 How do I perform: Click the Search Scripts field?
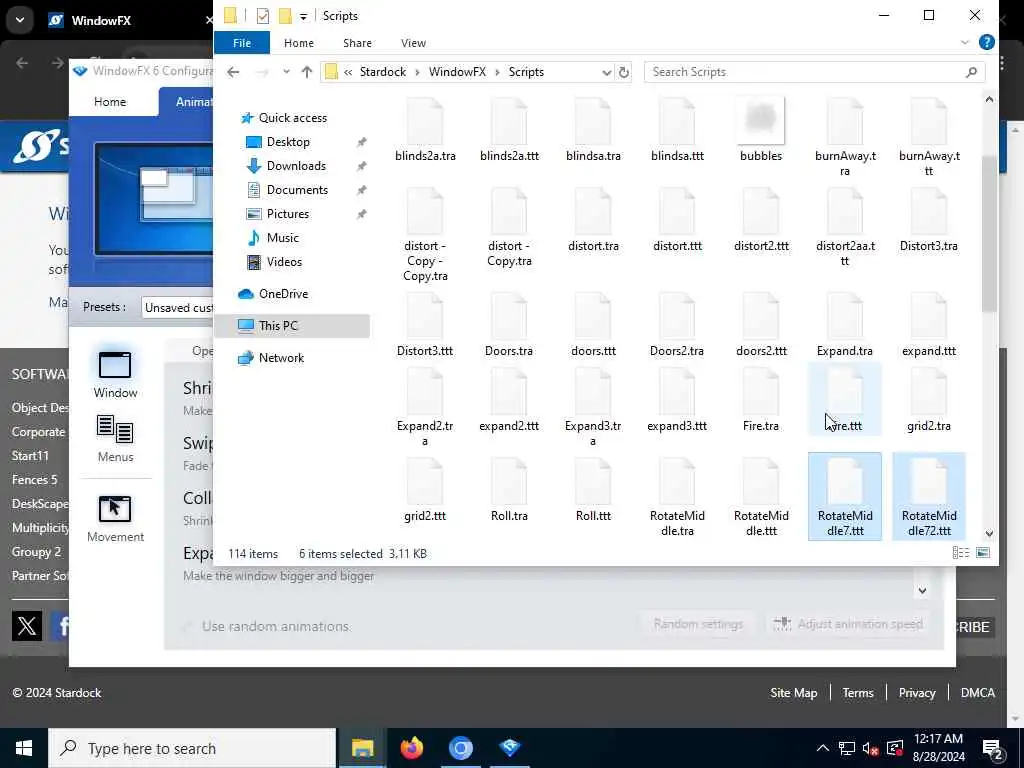[x=814, y=72]
